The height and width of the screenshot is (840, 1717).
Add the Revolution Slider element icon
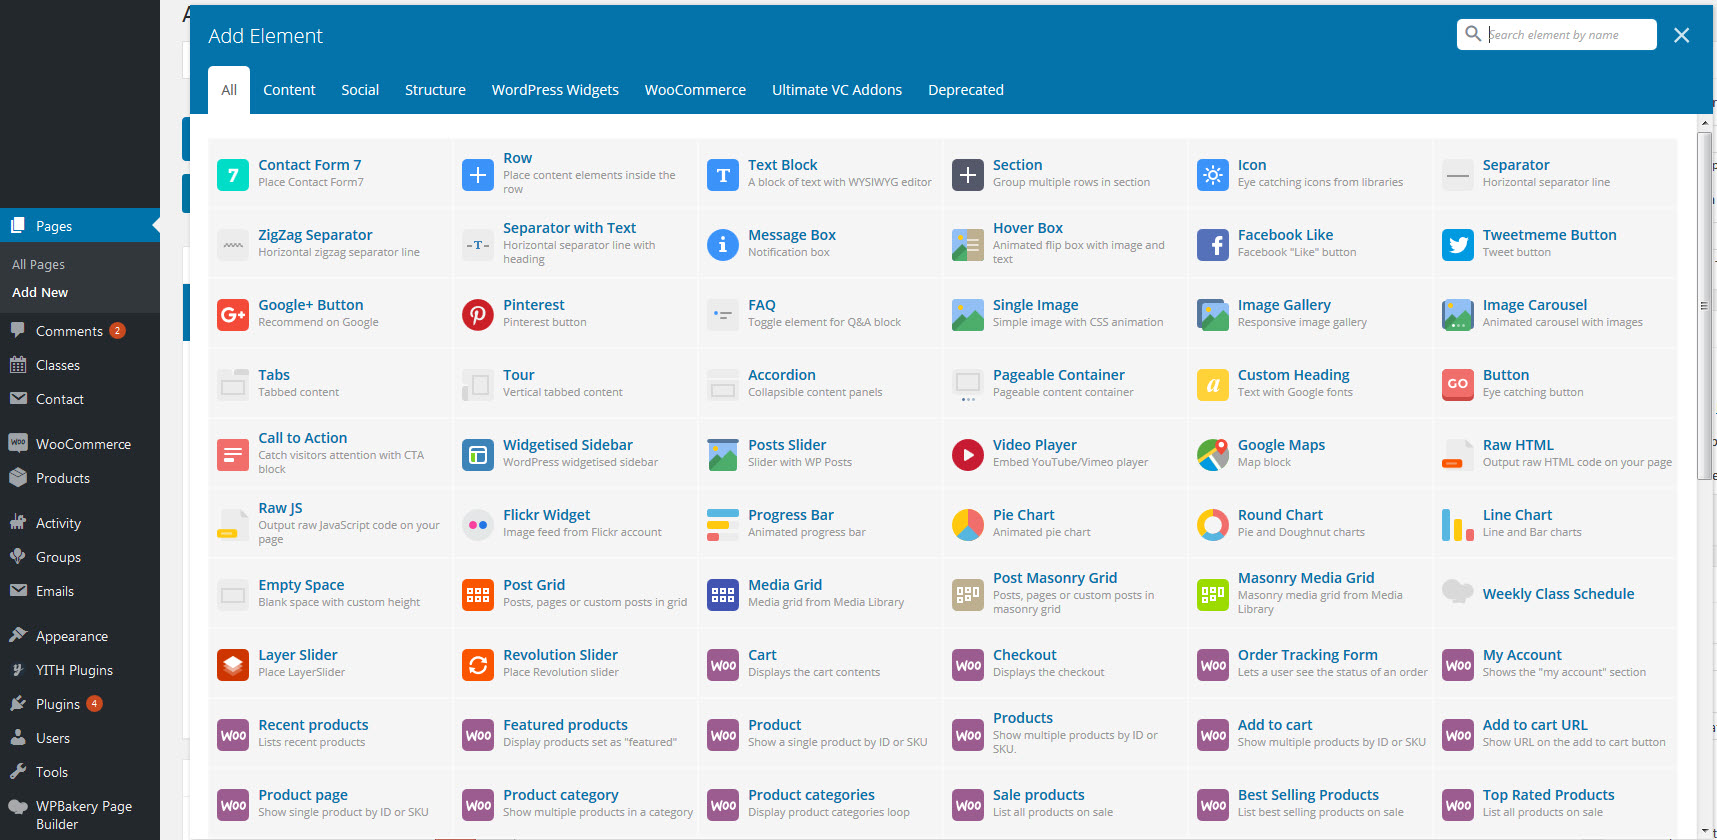click(478, 665)
